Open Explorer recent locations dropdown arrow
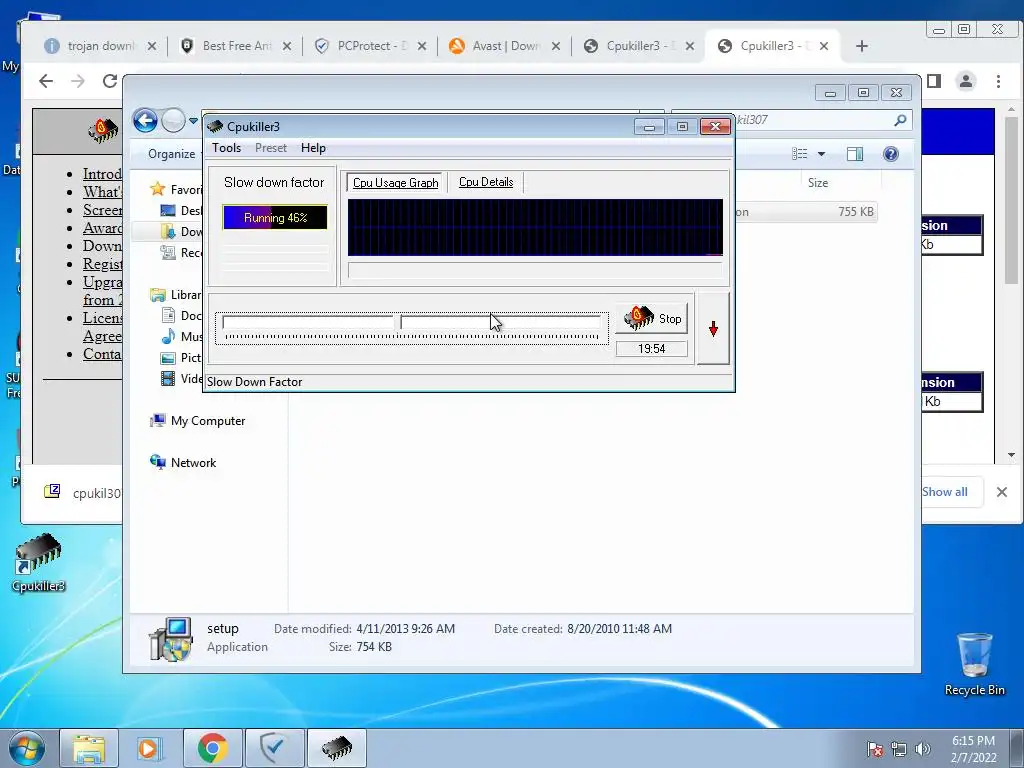 [193, 121]
